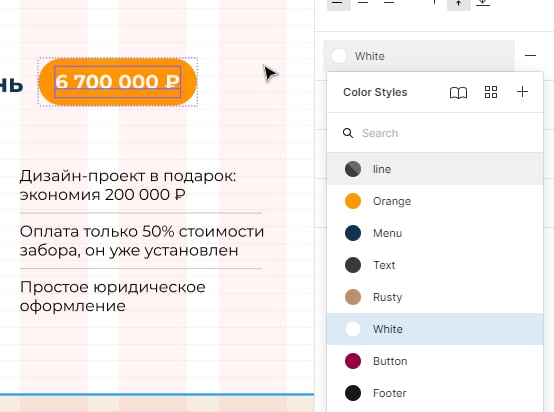Choose the text align center icon
Viewport: 554px width, 412px height.
point(363,3)
